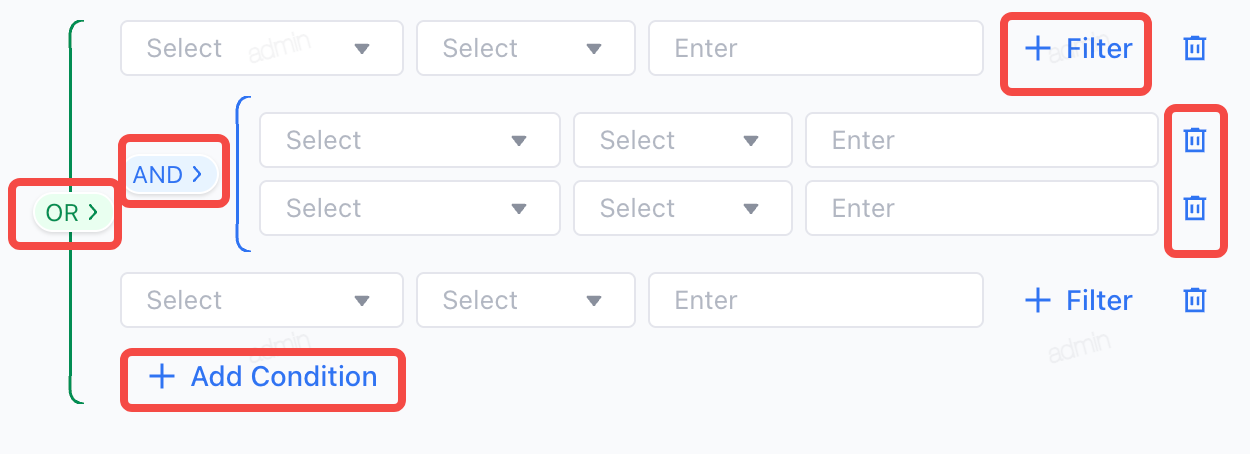Delete the first filter row via trash icon

tap(1194, 48)
